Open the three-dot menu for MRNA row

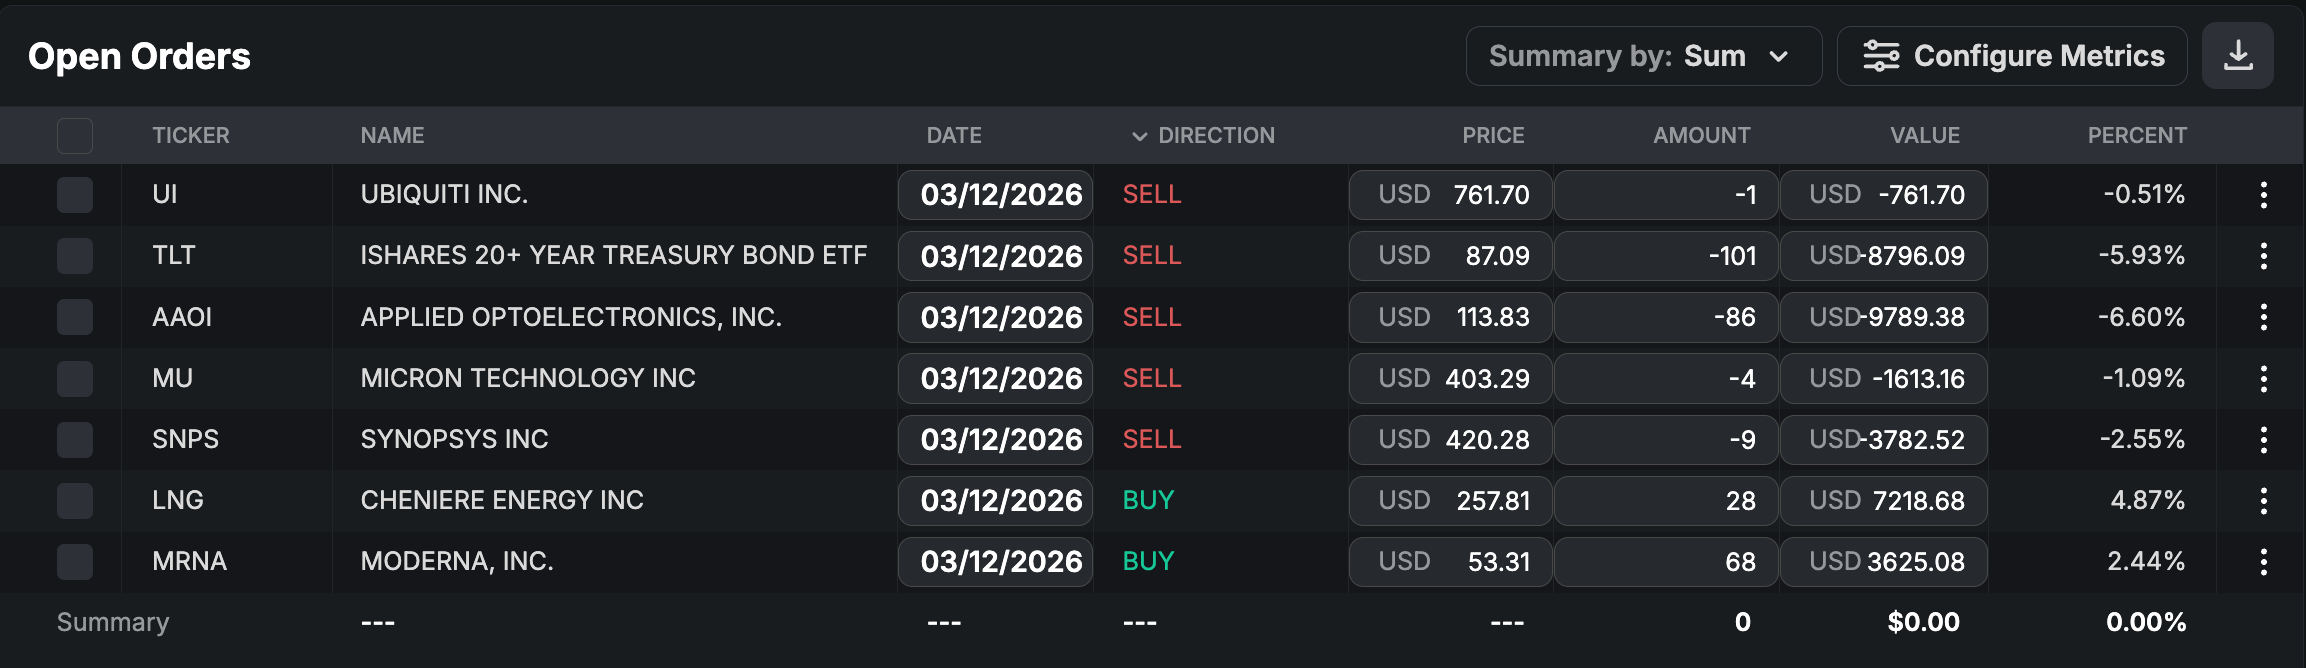[2263, 561]
